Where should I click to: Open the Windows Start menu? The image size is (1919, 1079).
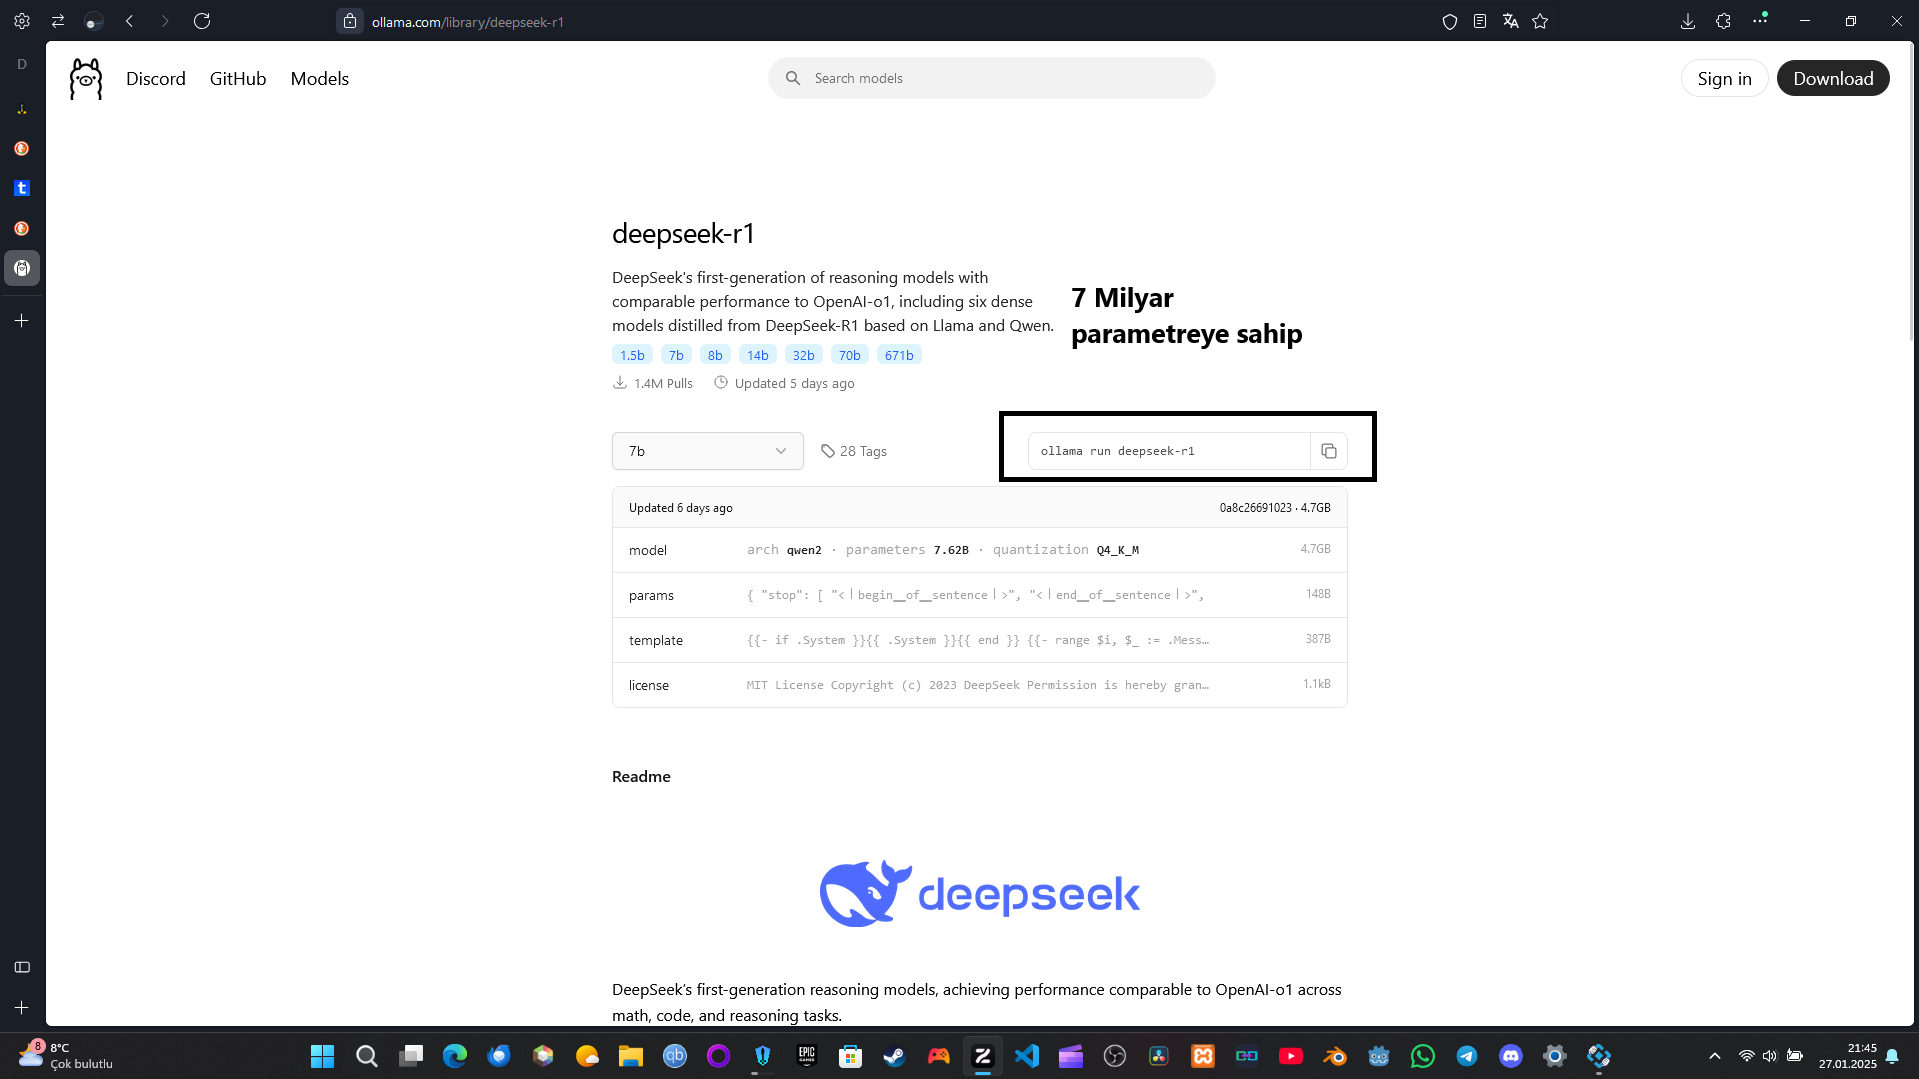(322, 1056)
